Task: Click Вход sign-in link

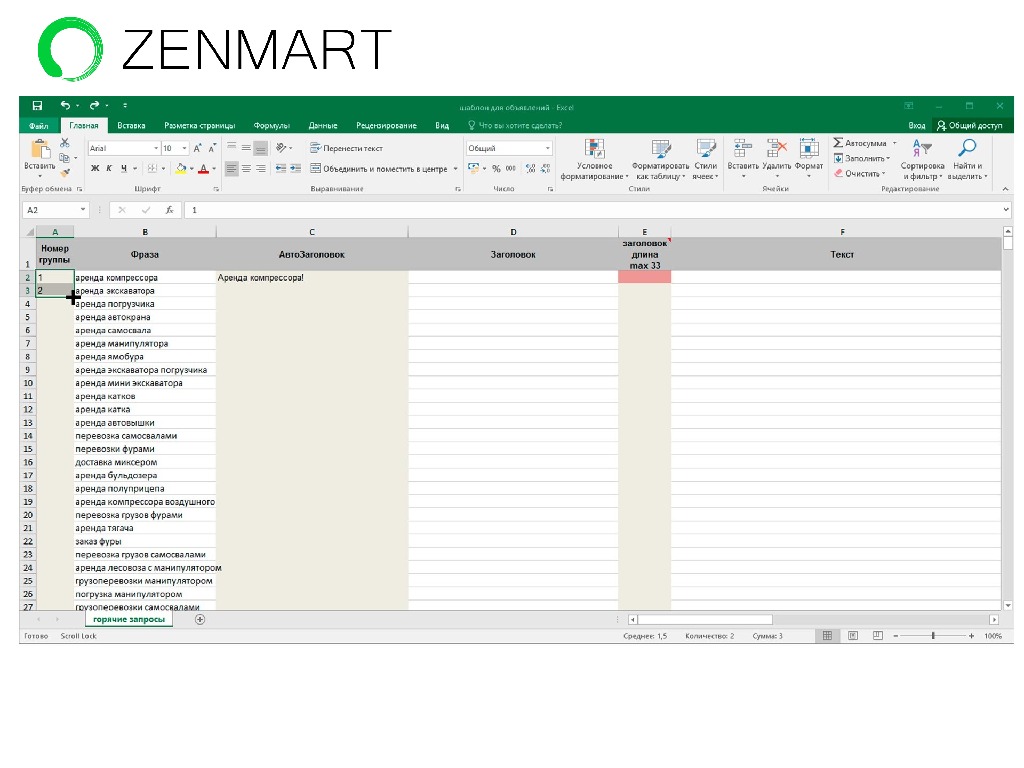Action: pos(917,125)
